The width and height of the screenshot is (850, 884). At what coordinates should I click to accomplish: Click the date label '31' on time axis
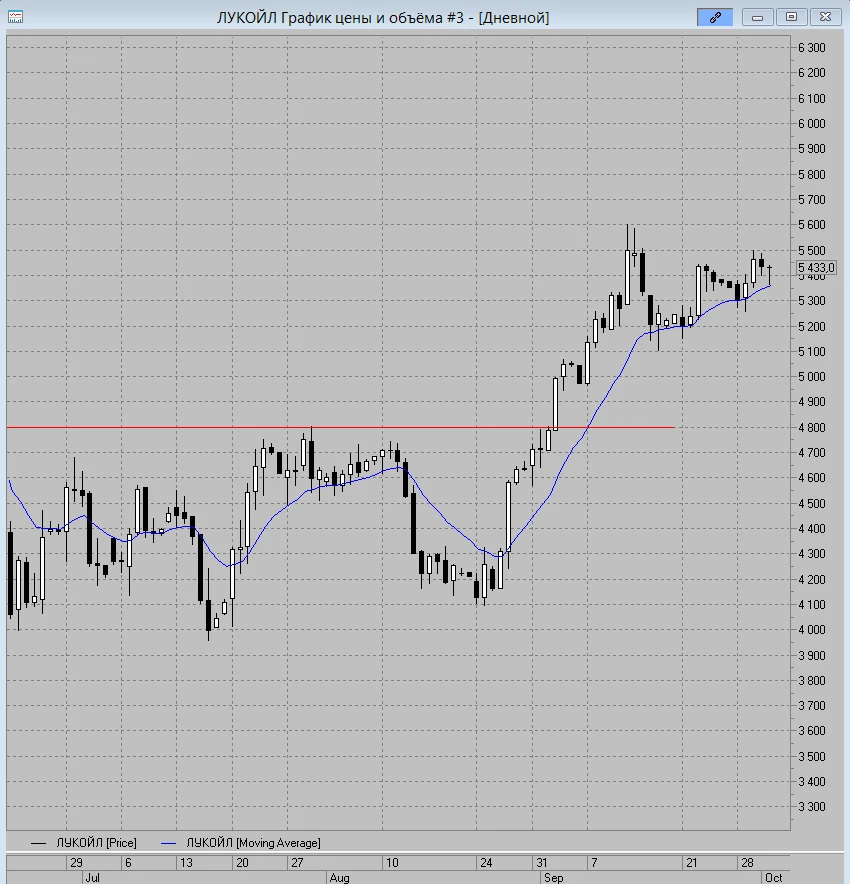tap(542, 863)
